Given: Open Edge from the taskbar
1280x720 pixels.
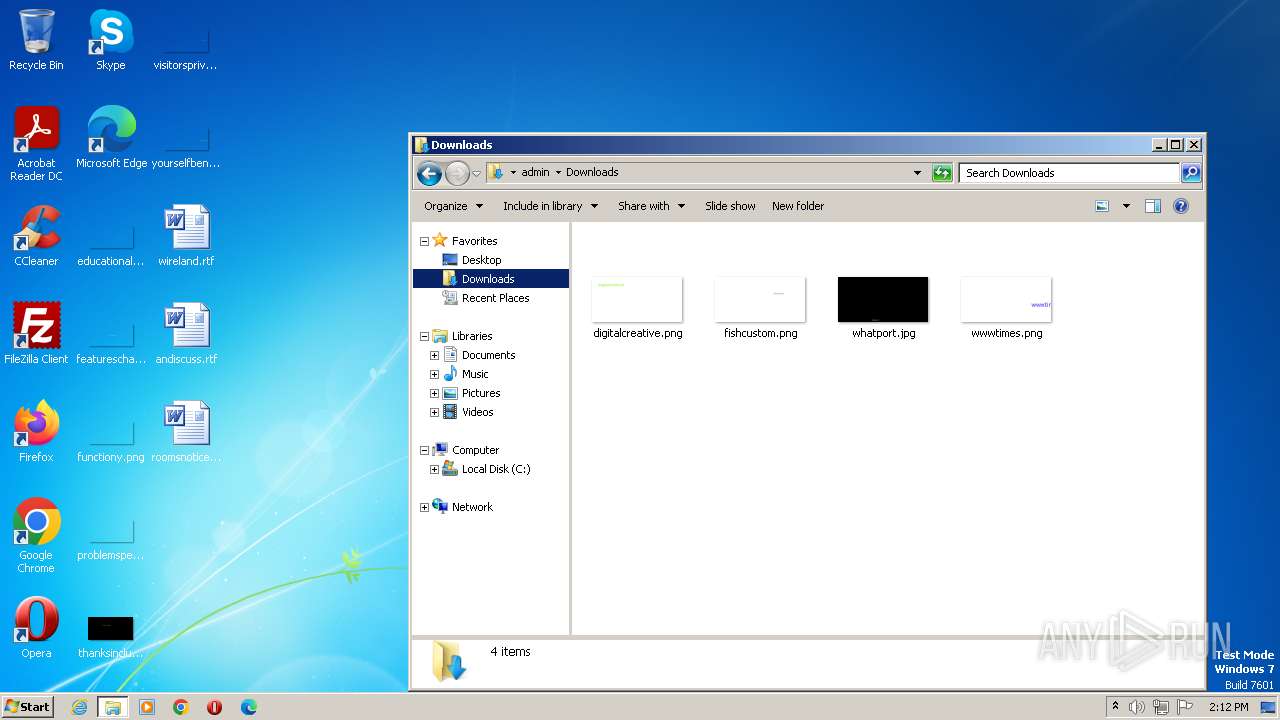Looking at the screenshot, I should point(248,707).
